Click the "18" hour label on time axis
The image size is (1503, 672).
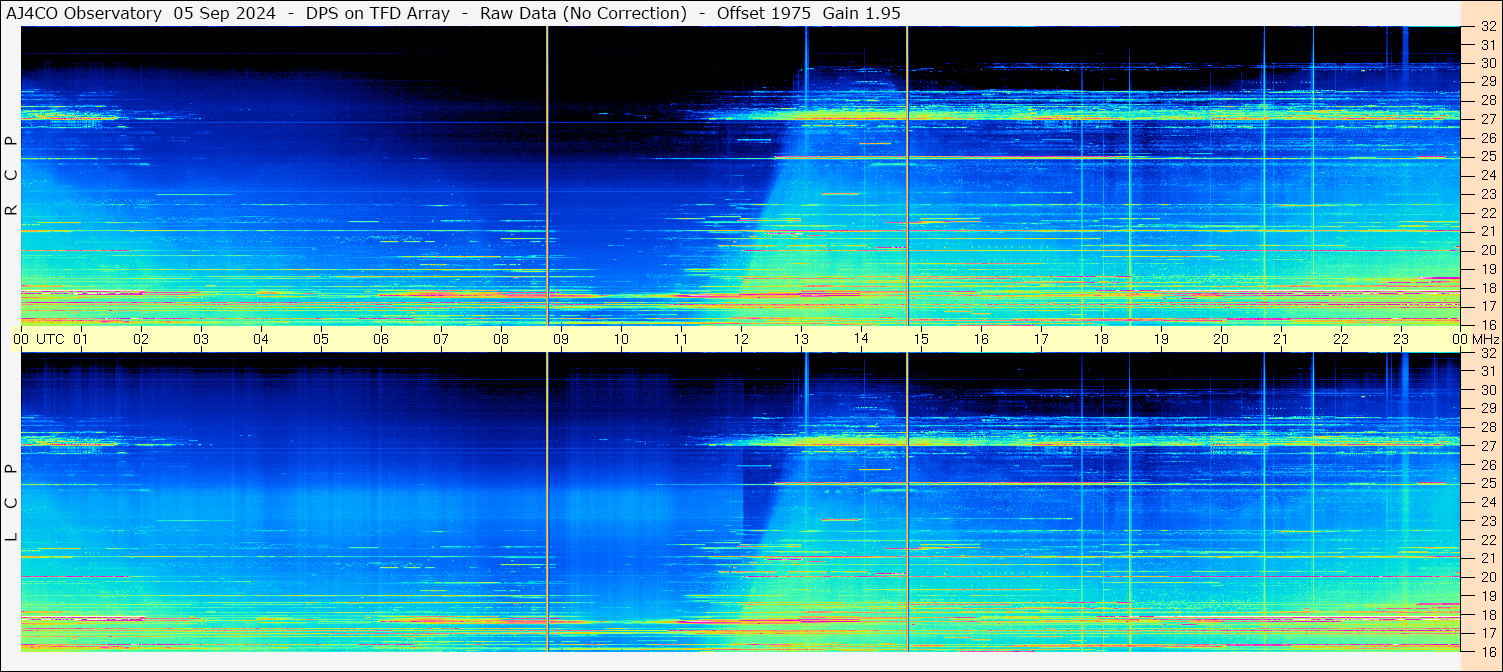(1101, 339)
